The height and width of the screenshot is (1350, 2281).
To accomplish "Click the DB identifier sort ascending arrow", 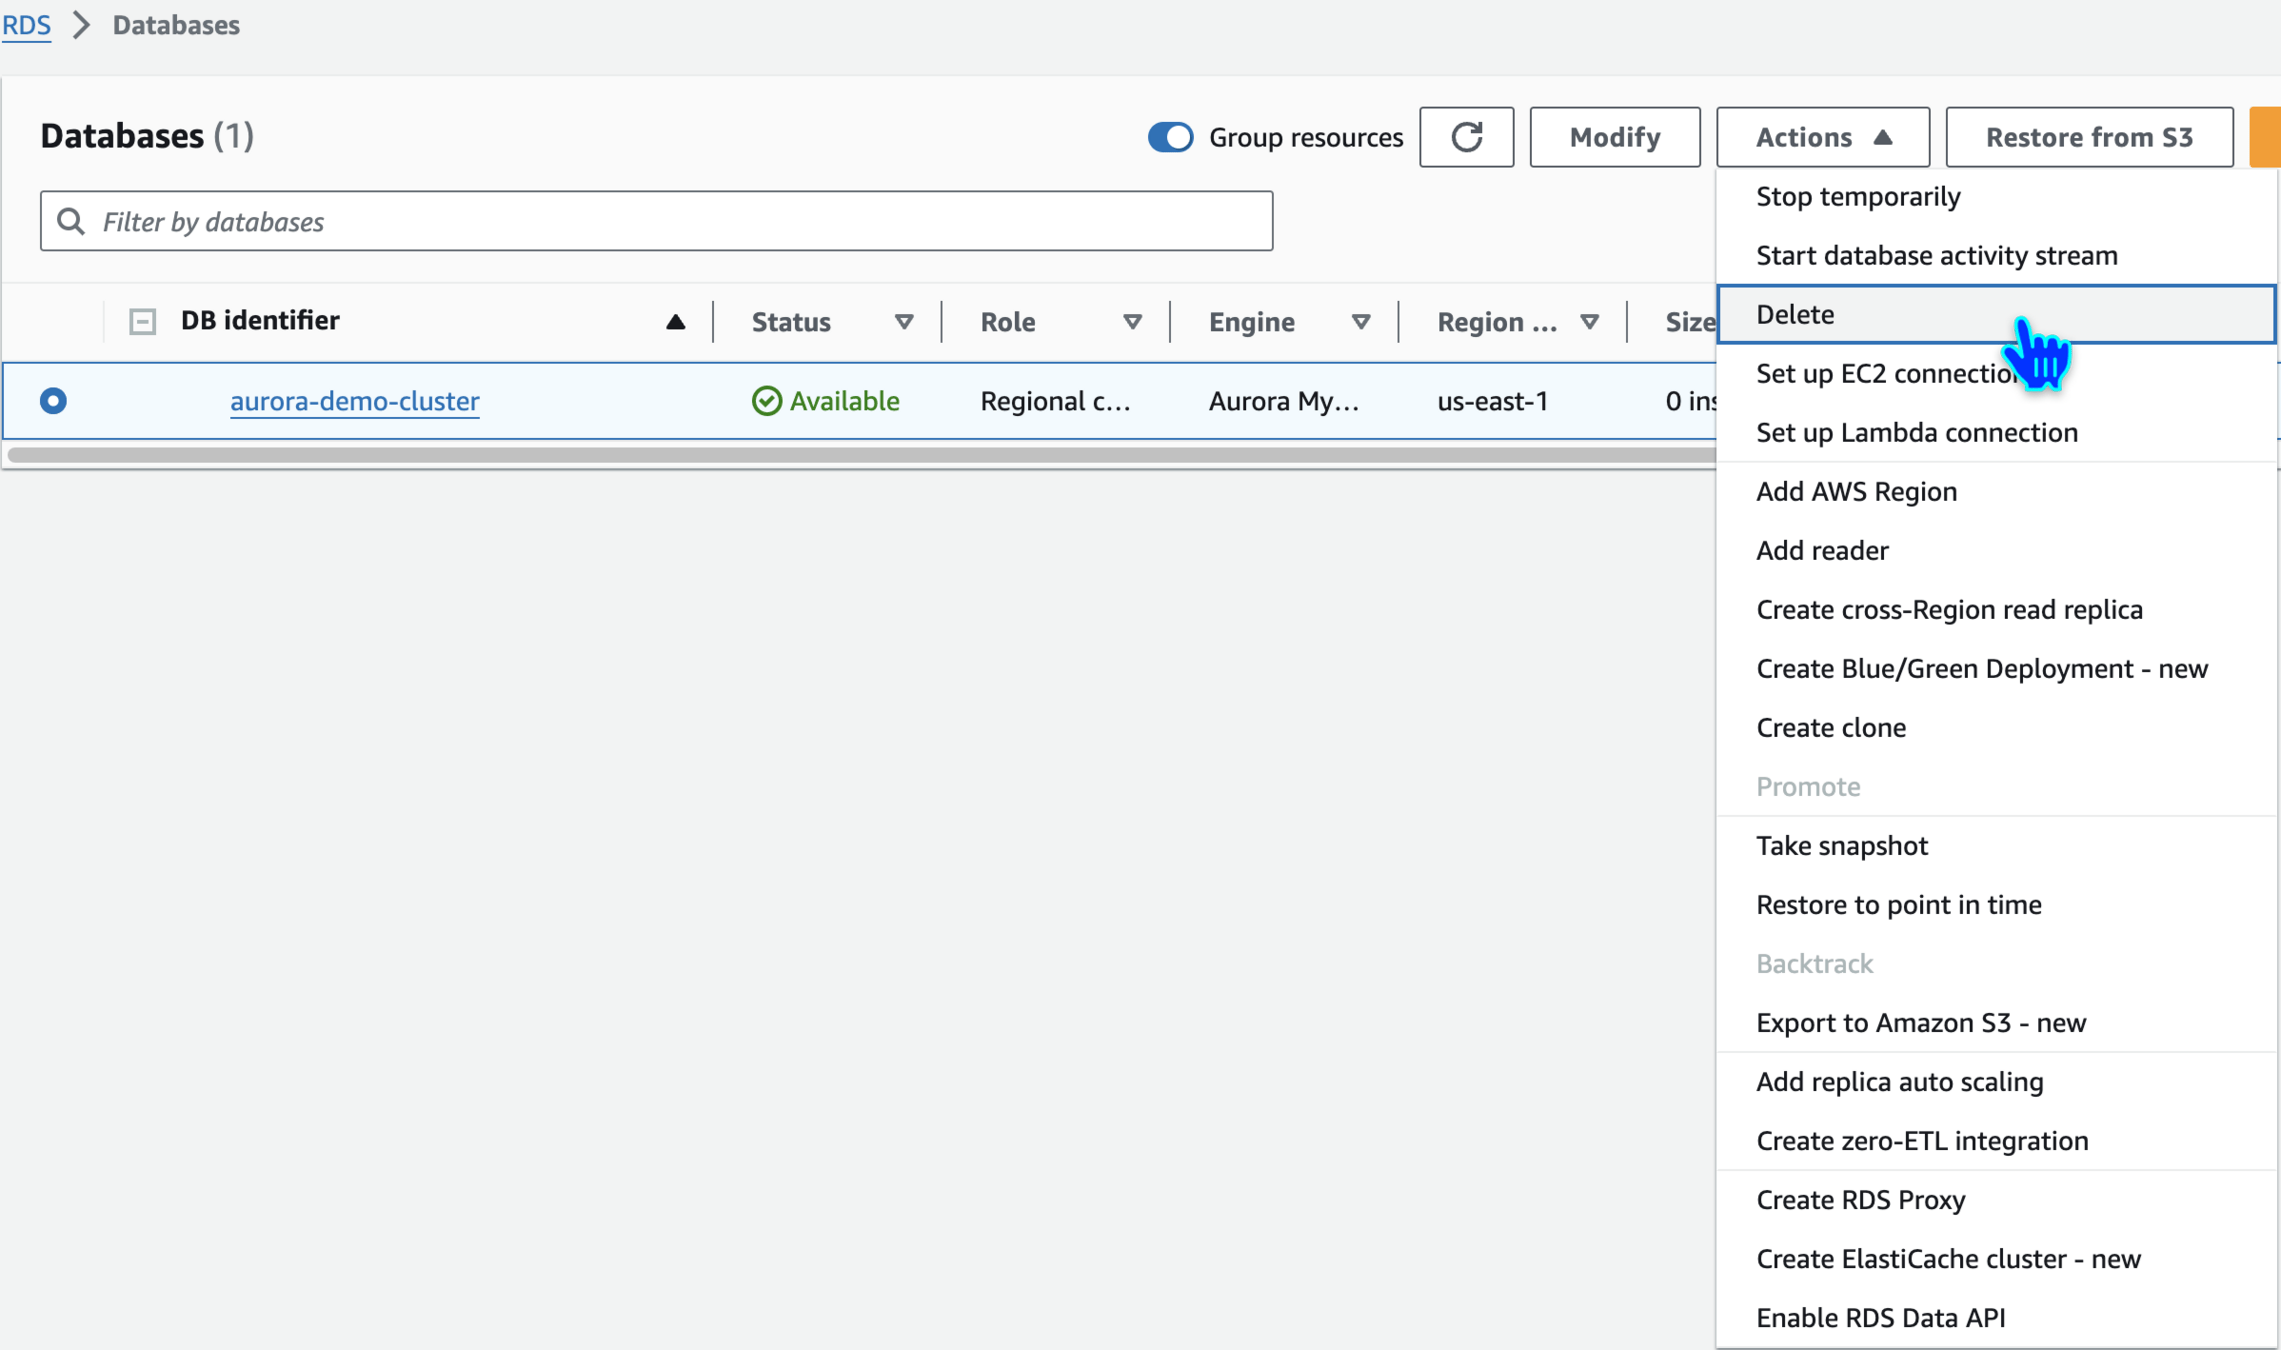I will (675, 322).
